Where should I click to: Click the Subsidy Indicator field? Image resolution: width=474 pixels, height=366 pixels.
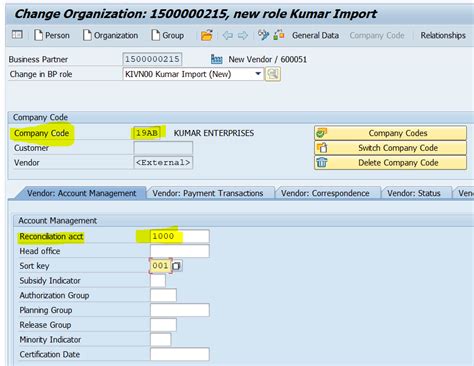pos(158,280)
